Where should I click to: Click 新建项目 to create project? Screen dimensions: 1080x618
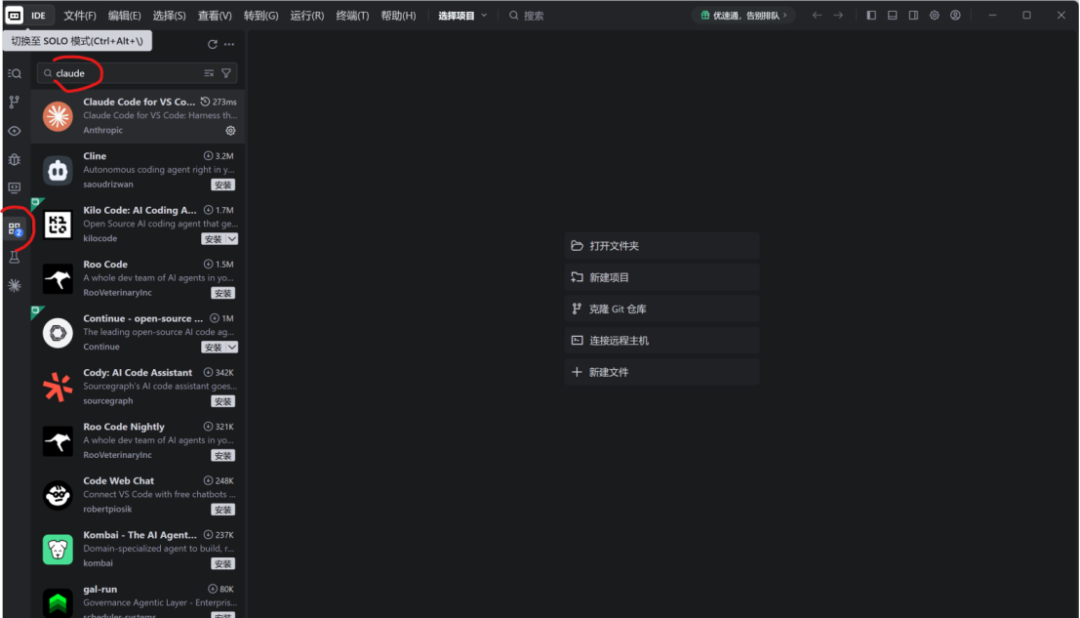662,278
